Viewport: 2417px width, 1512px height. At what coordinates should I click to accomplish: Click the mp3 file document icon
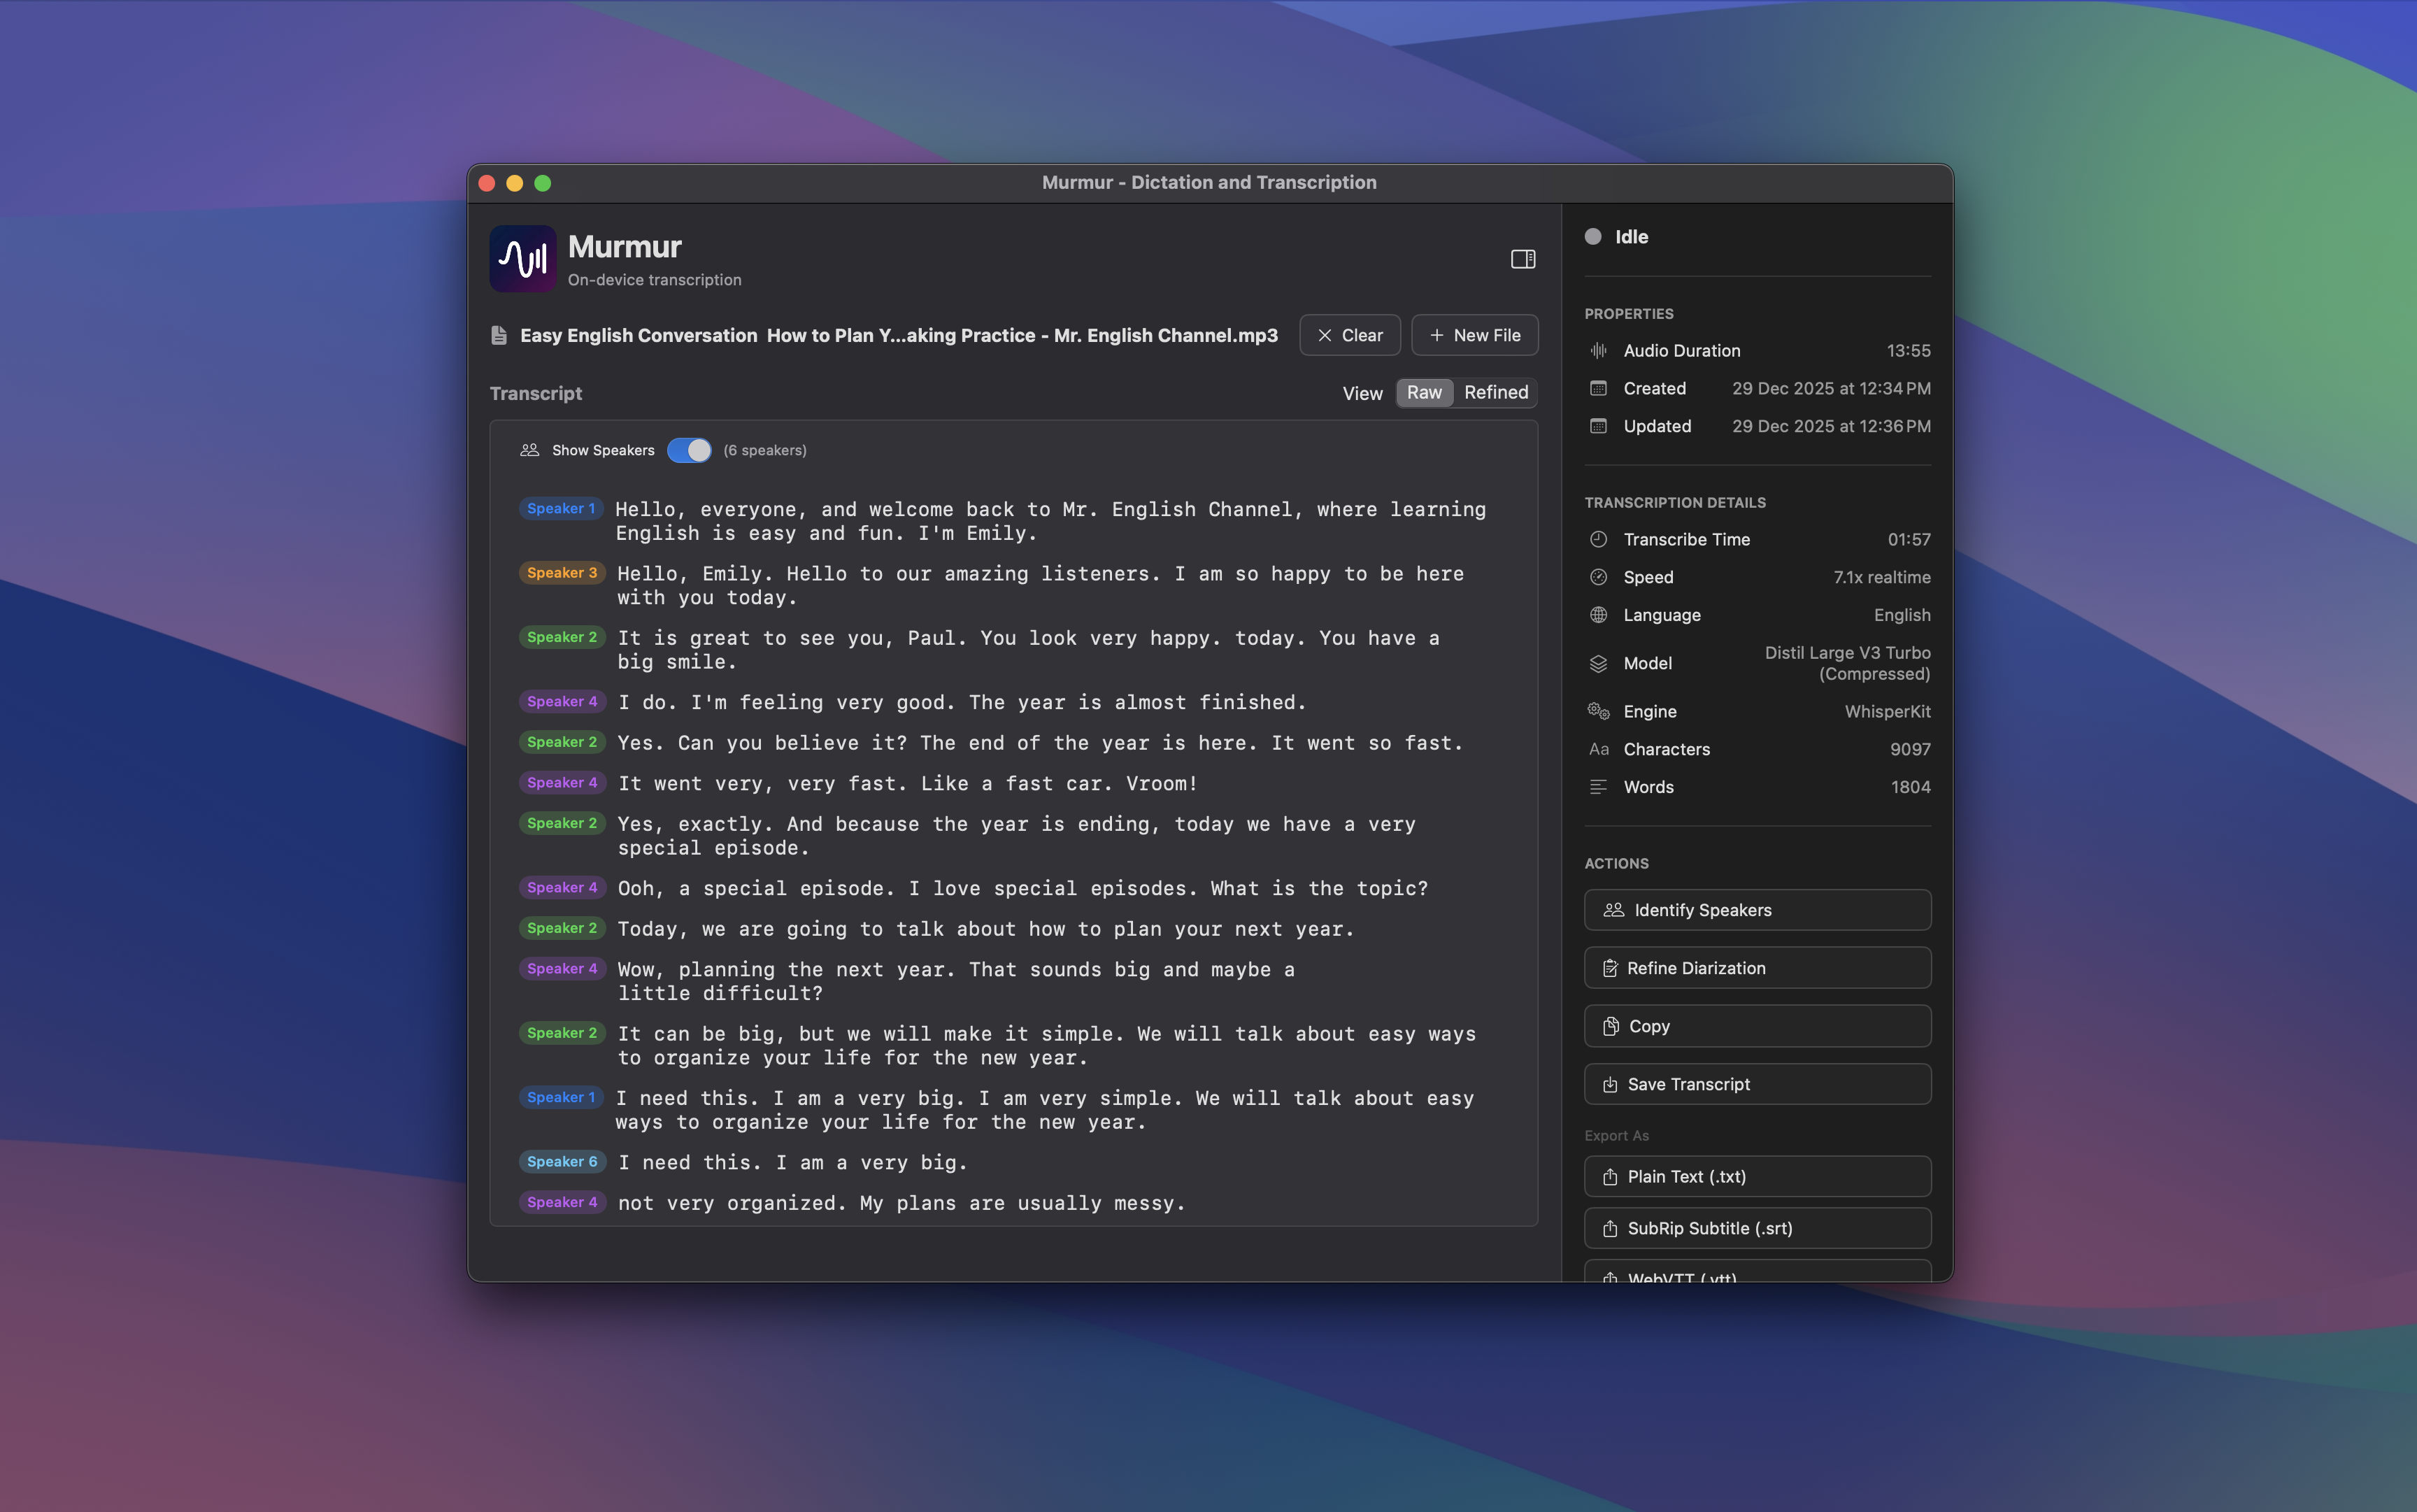click(499, 335)
